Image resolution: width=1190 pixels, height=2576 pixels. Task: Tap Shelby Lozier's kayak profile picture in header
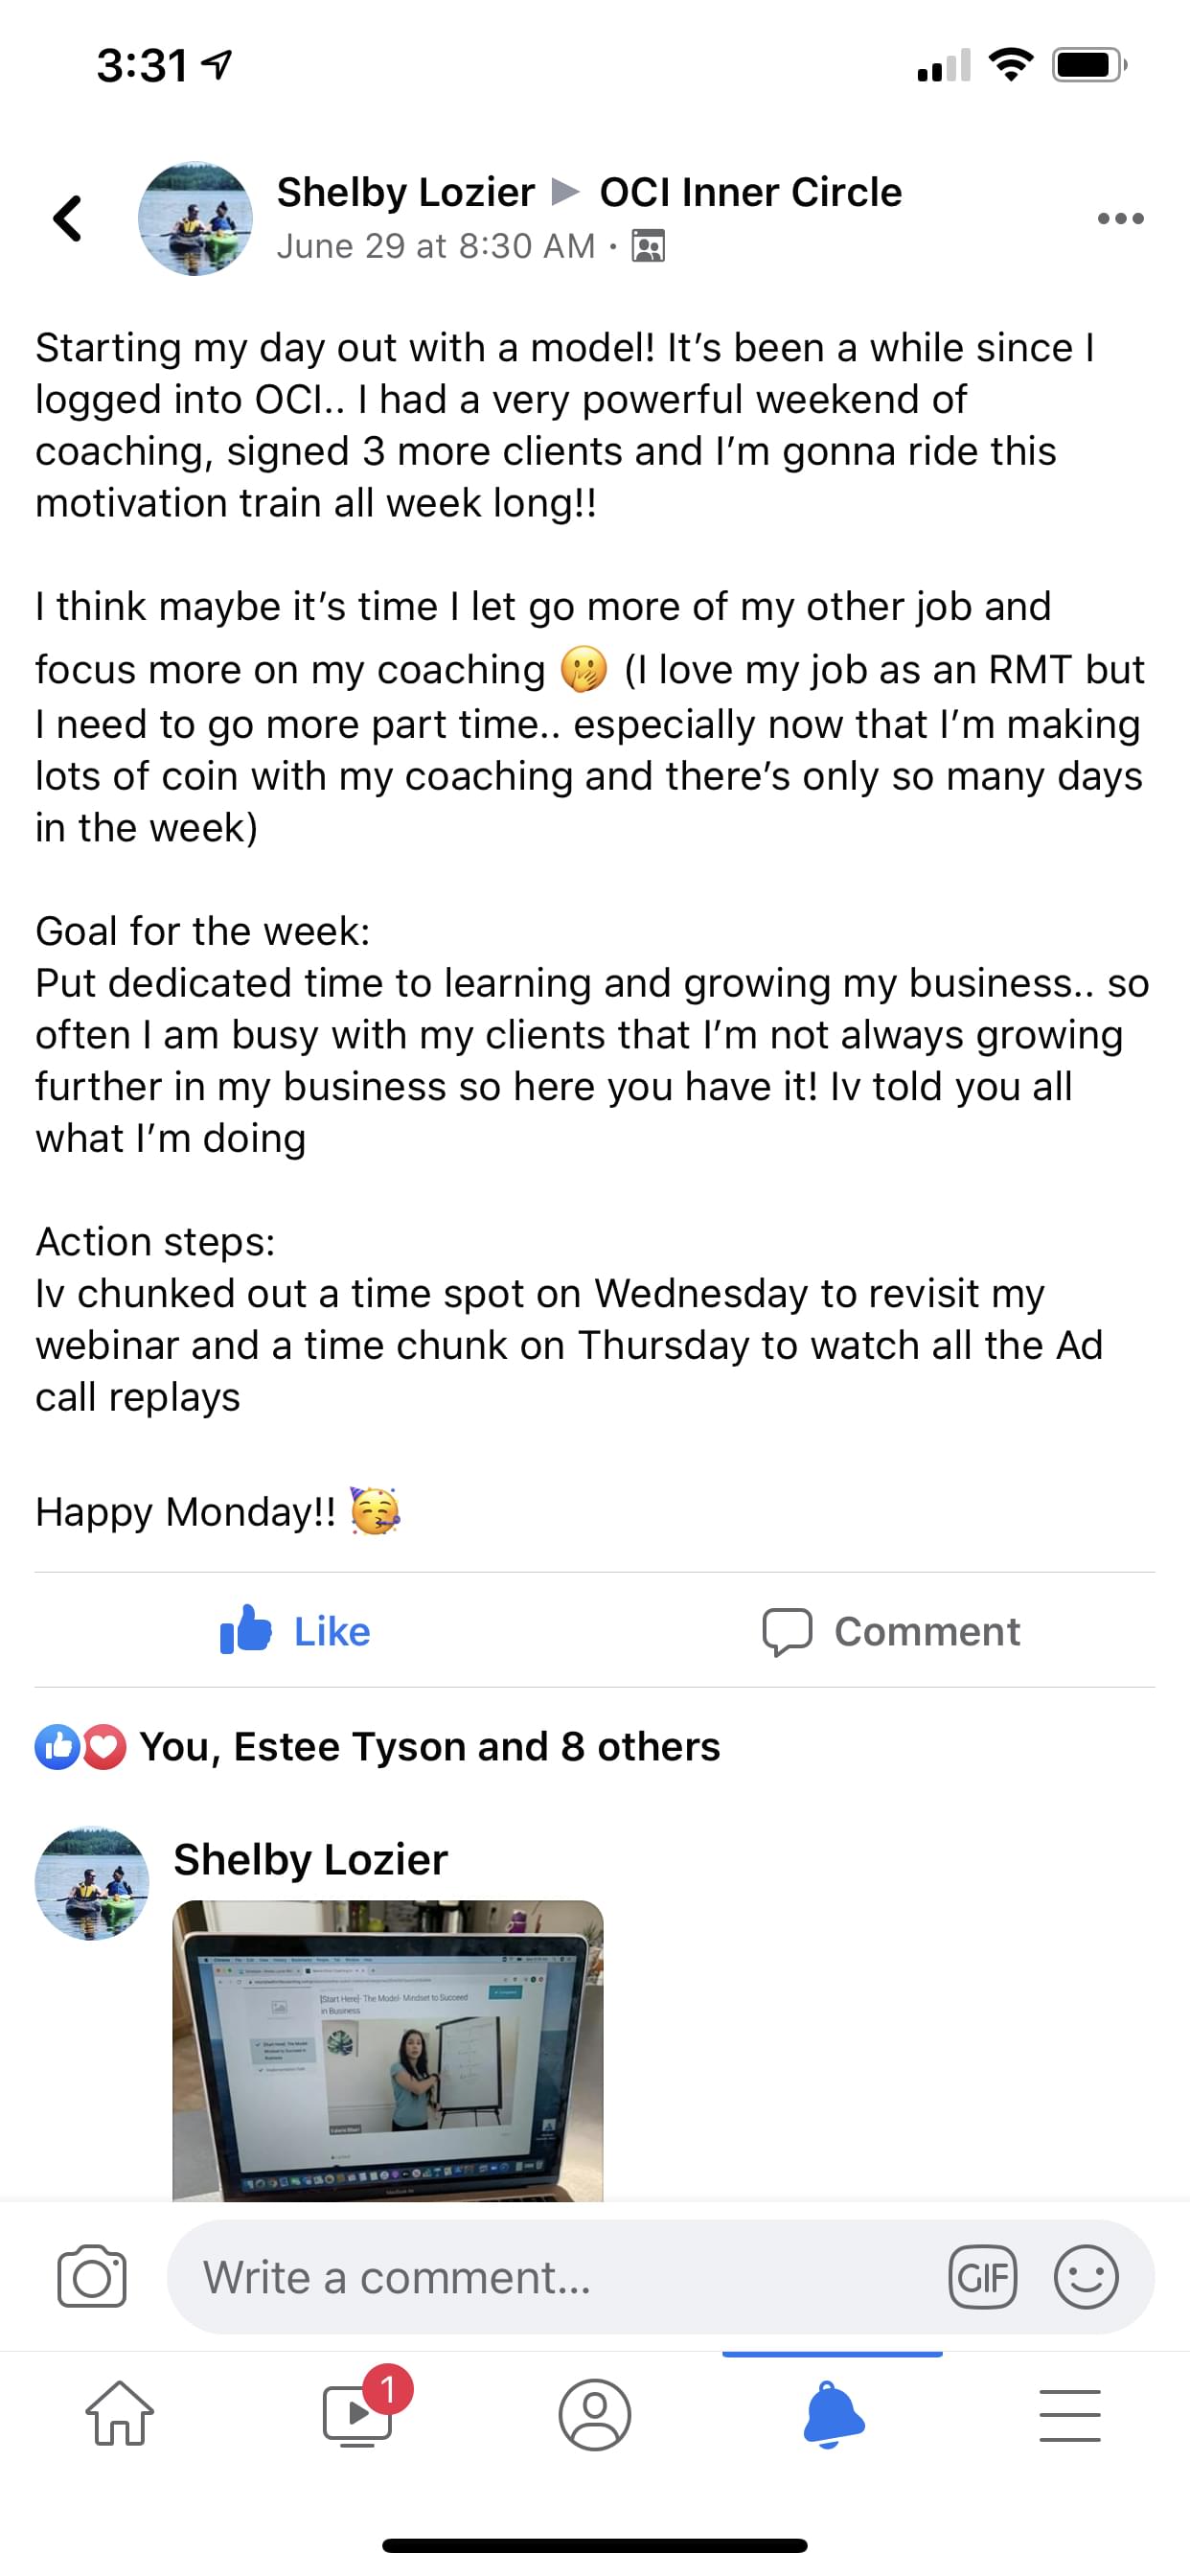195,218
